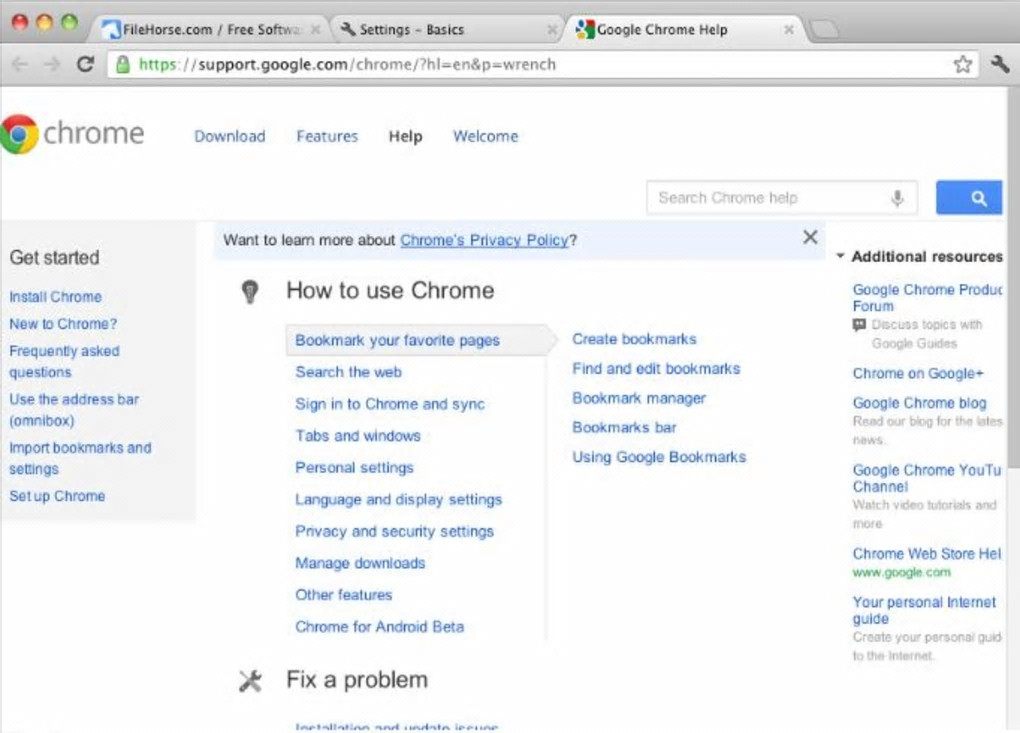Click the Install Chrome link
The image size is (1020, 733).
[55, 297]
